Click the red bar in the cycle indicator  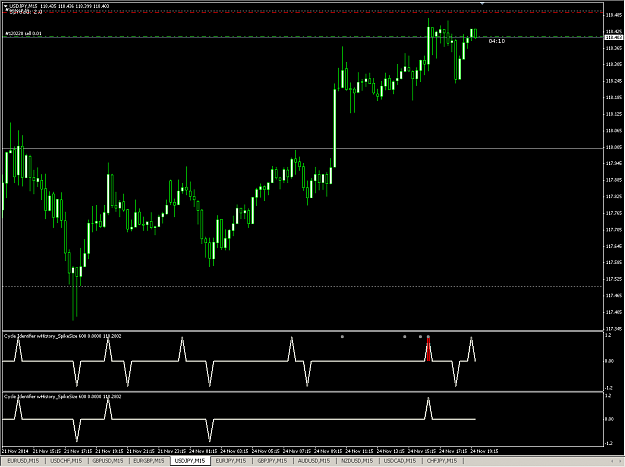coord(428,349)
